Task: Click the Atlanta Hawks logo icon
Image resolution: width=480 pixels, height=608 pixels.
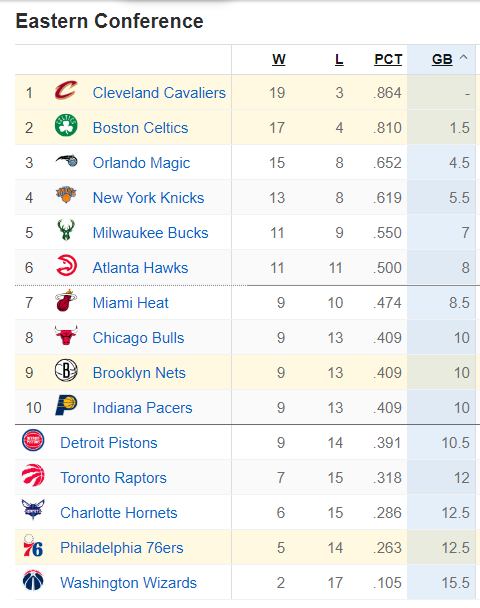Action: click(x=66, y=266)
